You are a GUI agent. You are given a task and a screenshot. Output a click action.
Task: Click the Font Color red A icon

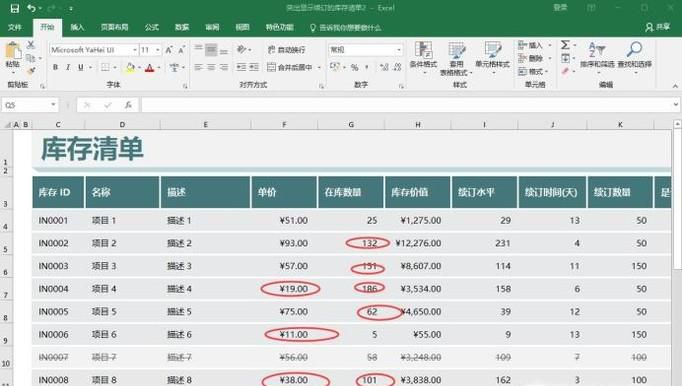click(x=150, y=67)
